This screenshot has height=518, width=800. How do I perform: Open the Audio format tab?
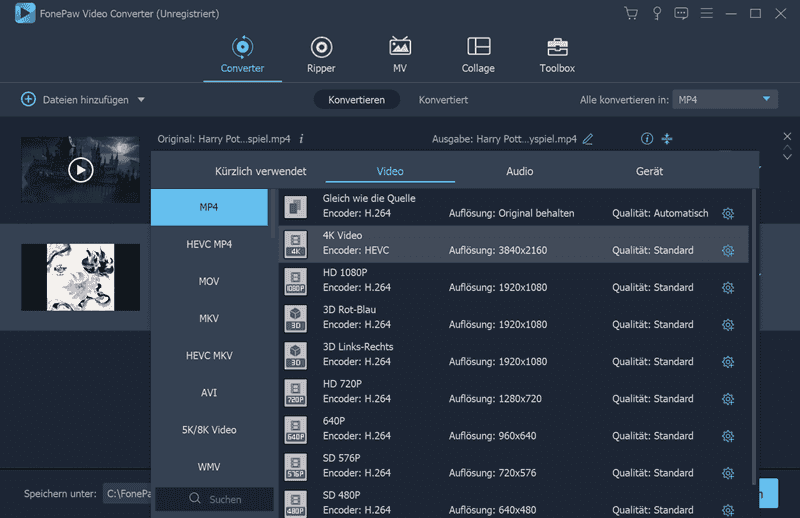pos(520,171)
